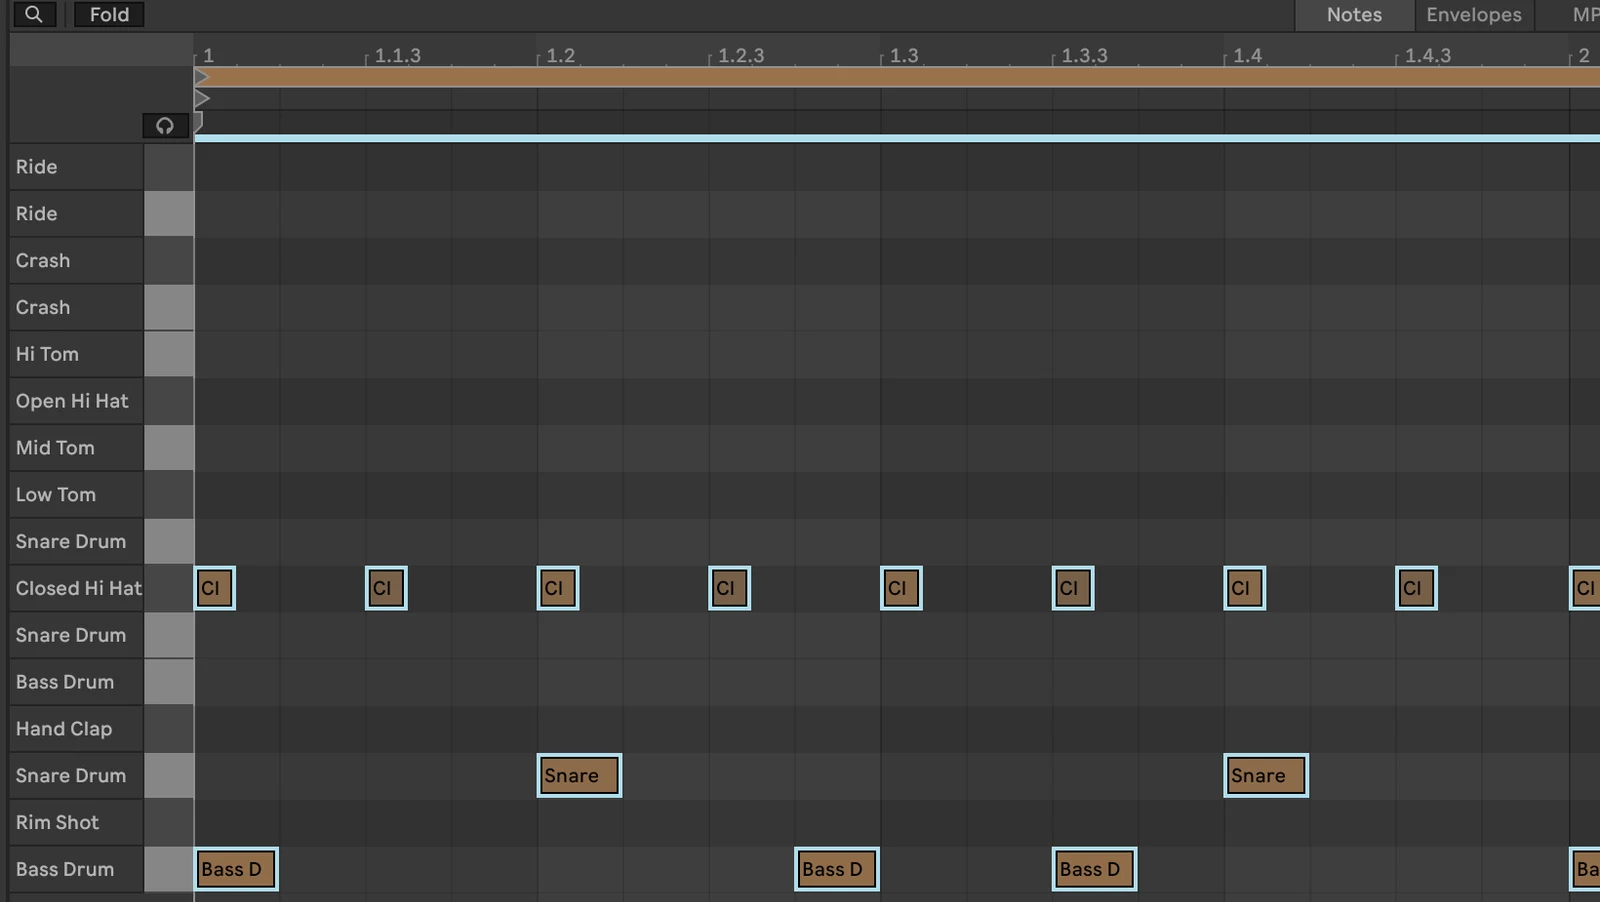Screen dimensions: 1600x902
Task: Select the Closed Hi Hat note at 1.4.3
Action: 1417,588
